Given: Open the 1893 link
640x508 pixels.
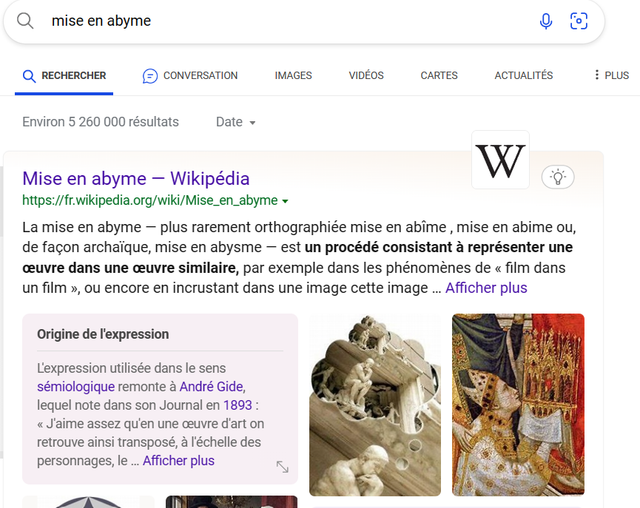Looking at the screenshot, I should click(x=238, y=405).
